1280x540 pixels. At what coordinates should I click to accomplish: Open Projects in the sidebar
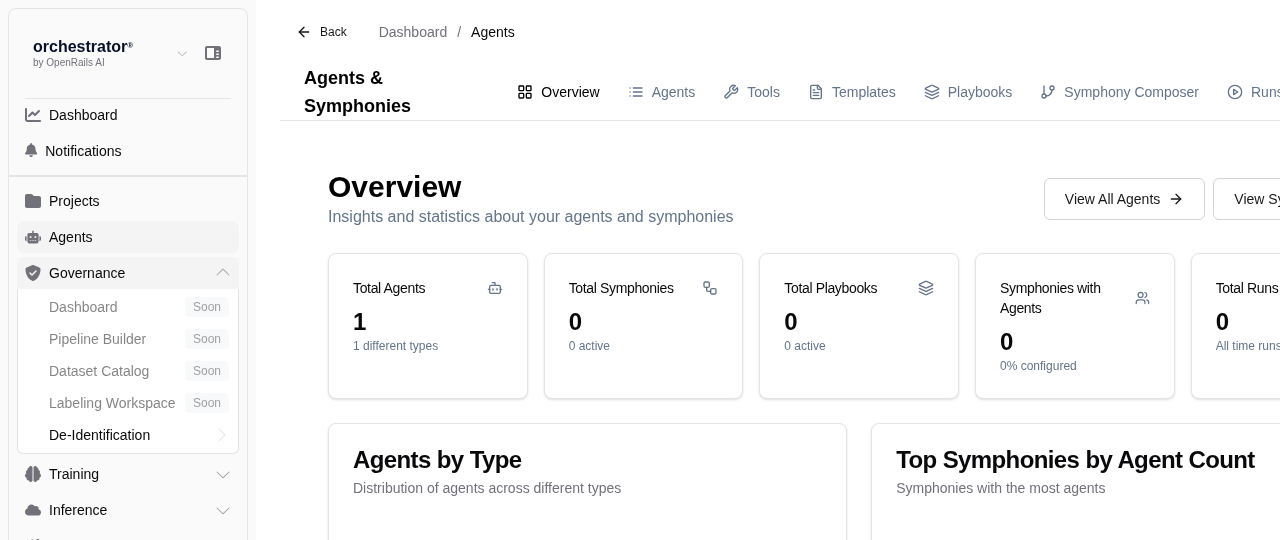pyautogui.click(x=128, y=201)
